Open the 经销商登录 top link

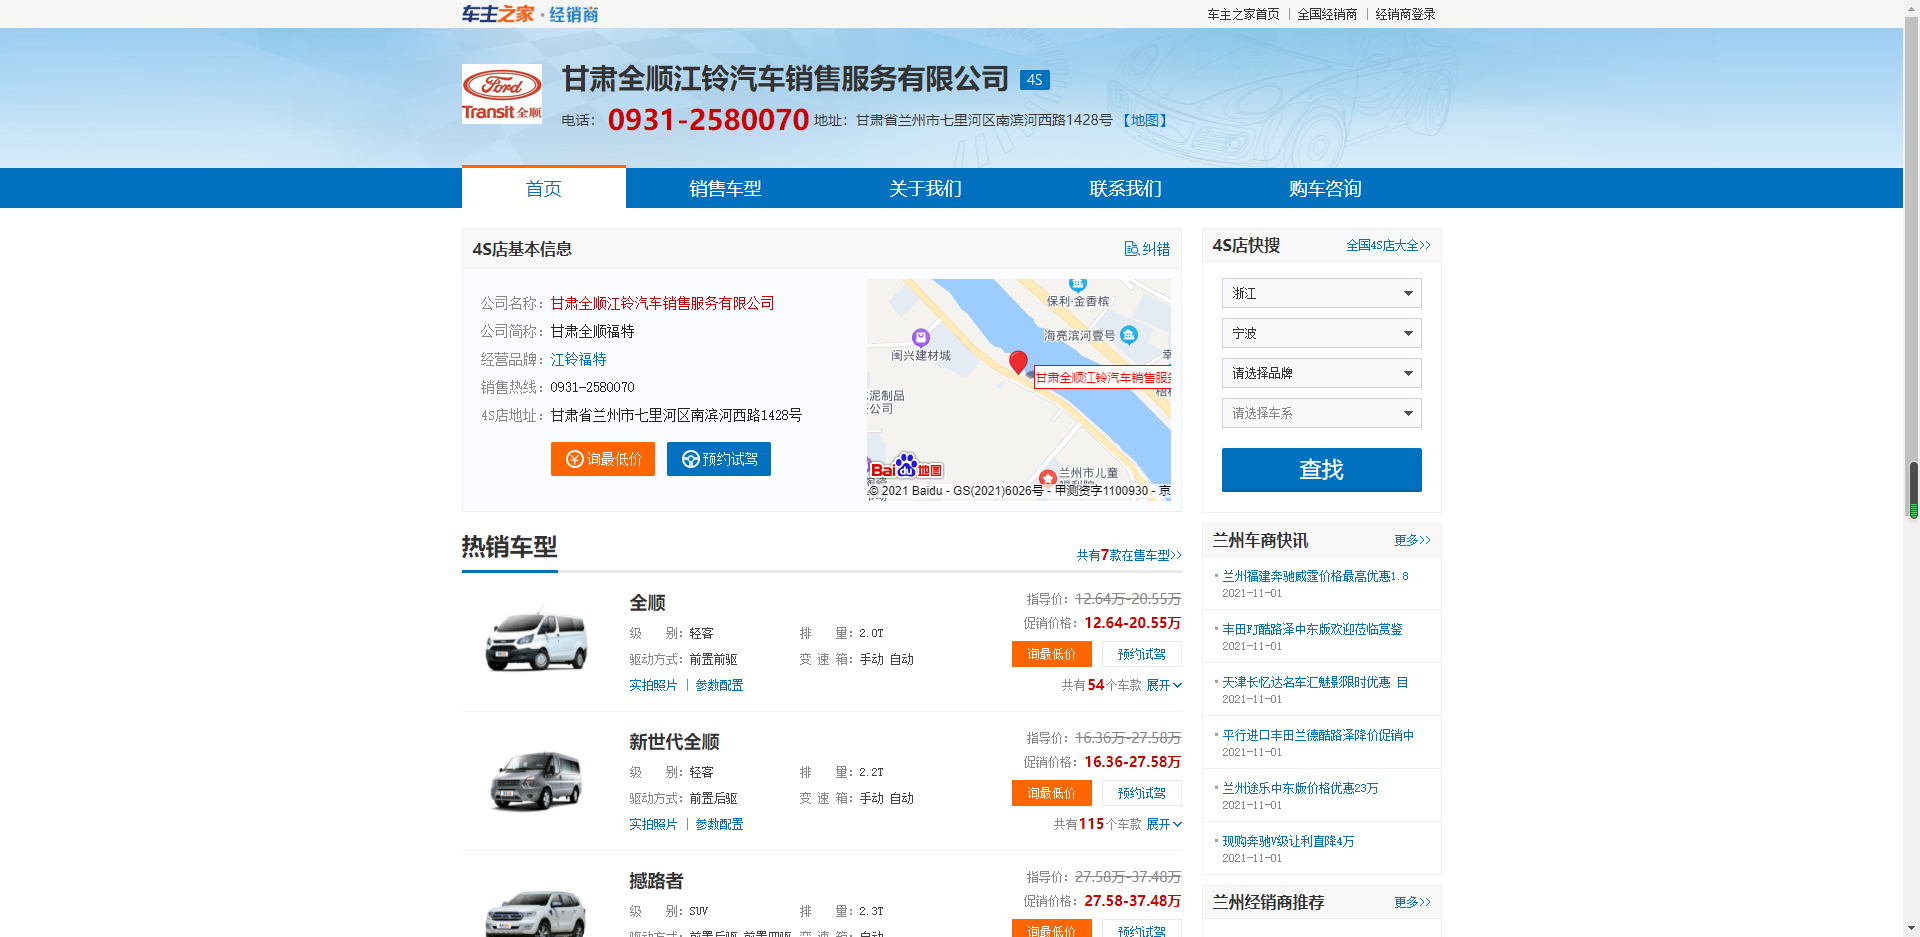pos(1405,14)
